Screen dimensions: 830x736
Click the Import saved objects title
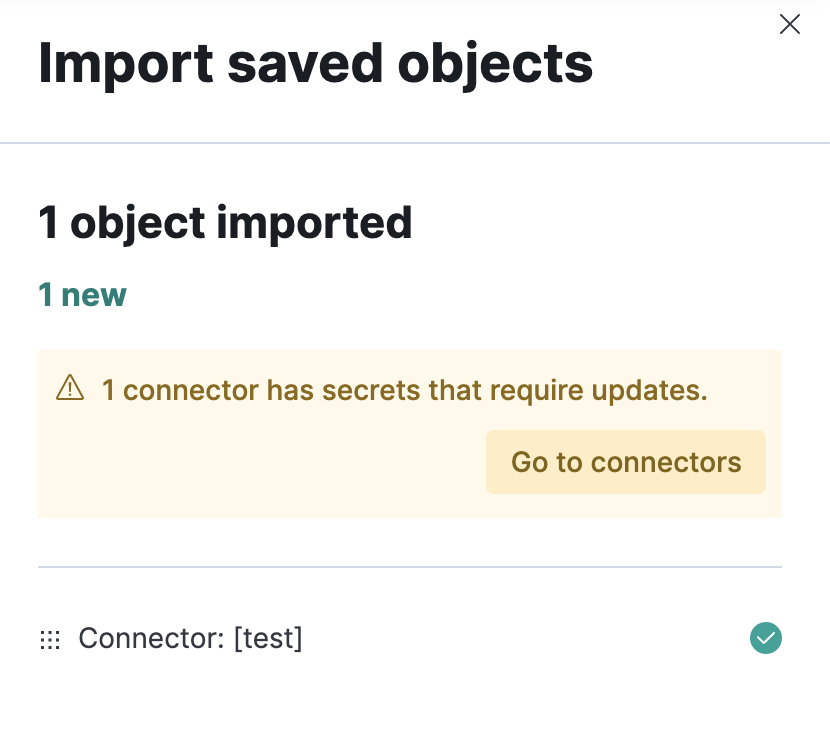(x=315, y=63)
